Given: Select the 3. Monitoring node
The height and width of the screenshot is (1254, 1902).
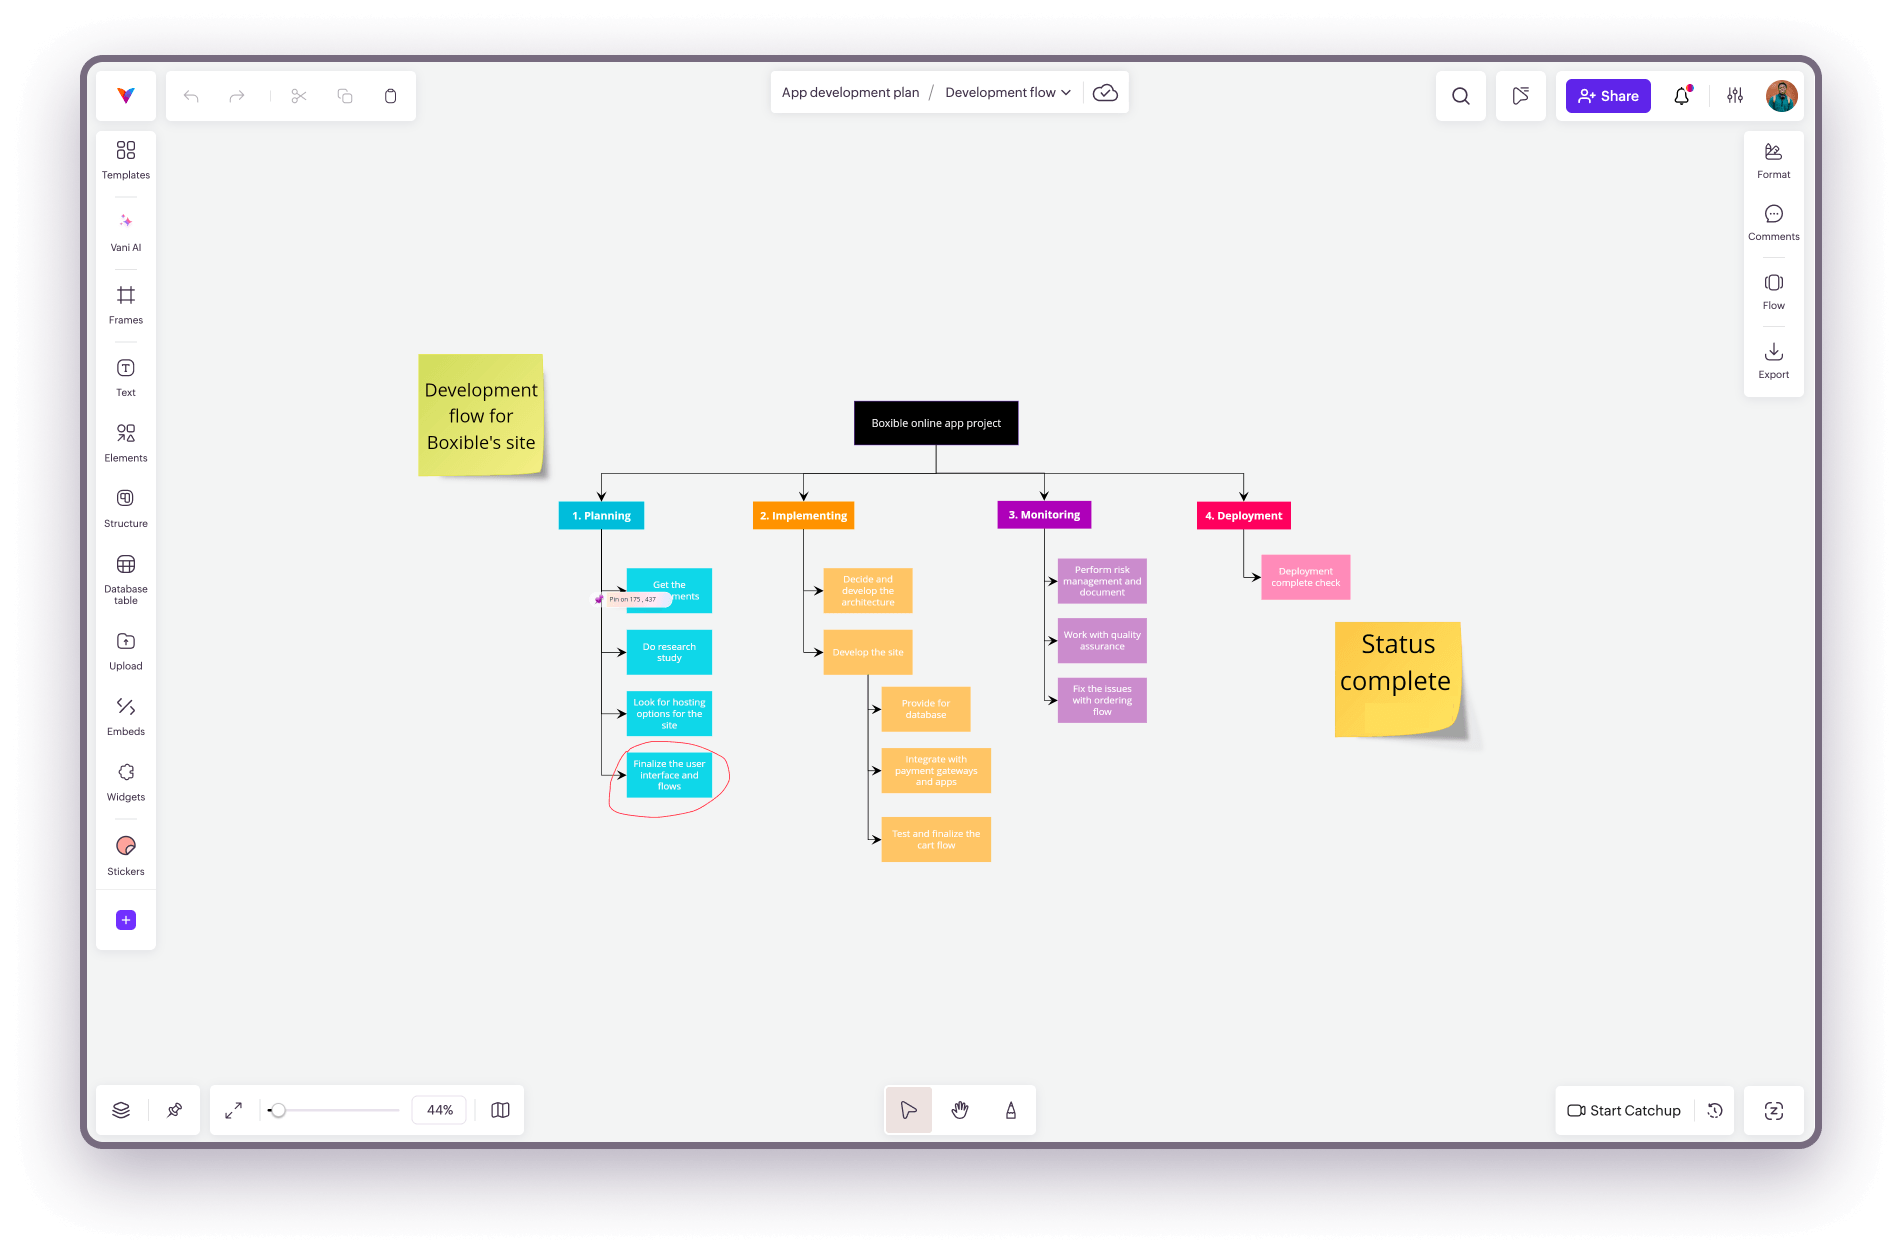Looking at the screenshot, I should pyautogui.click(x=1044, y=515).
